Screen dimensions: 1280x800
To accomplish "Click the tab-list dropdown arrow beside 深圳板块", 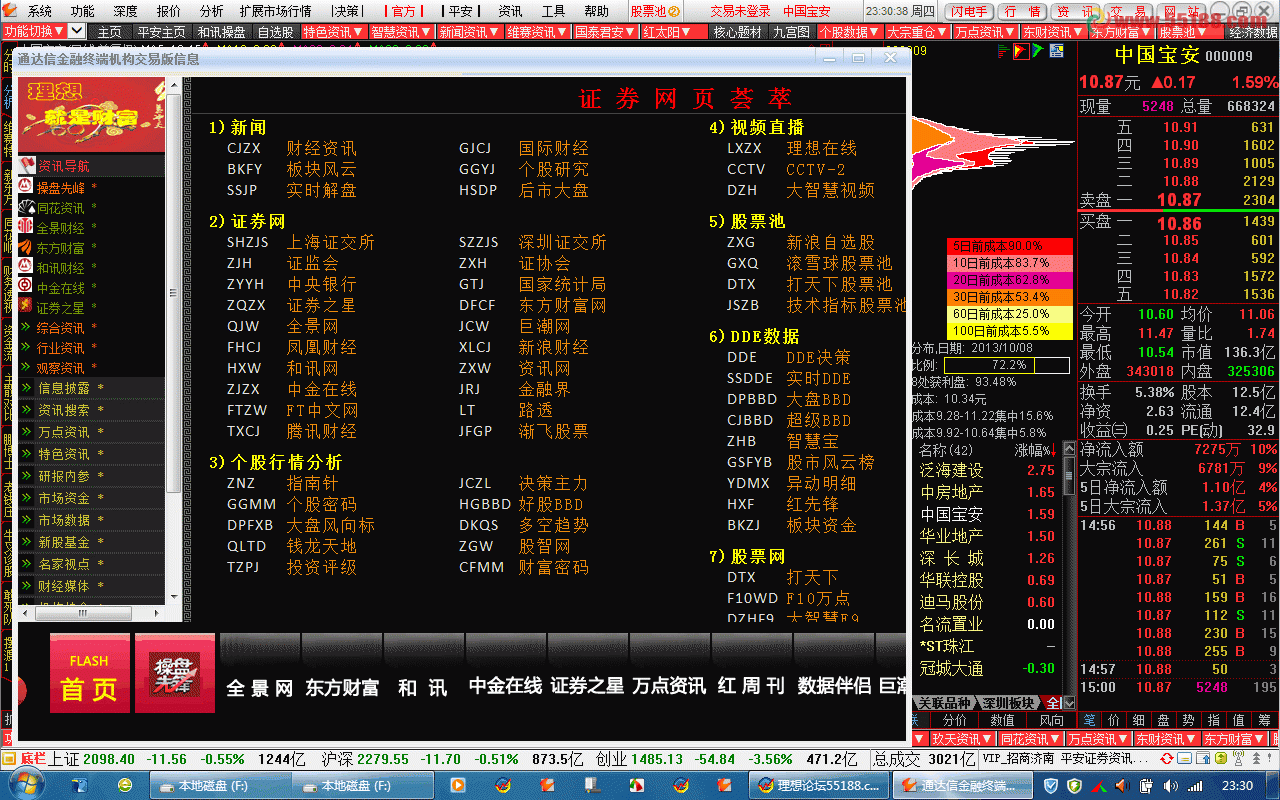I will pos(1069,703).
